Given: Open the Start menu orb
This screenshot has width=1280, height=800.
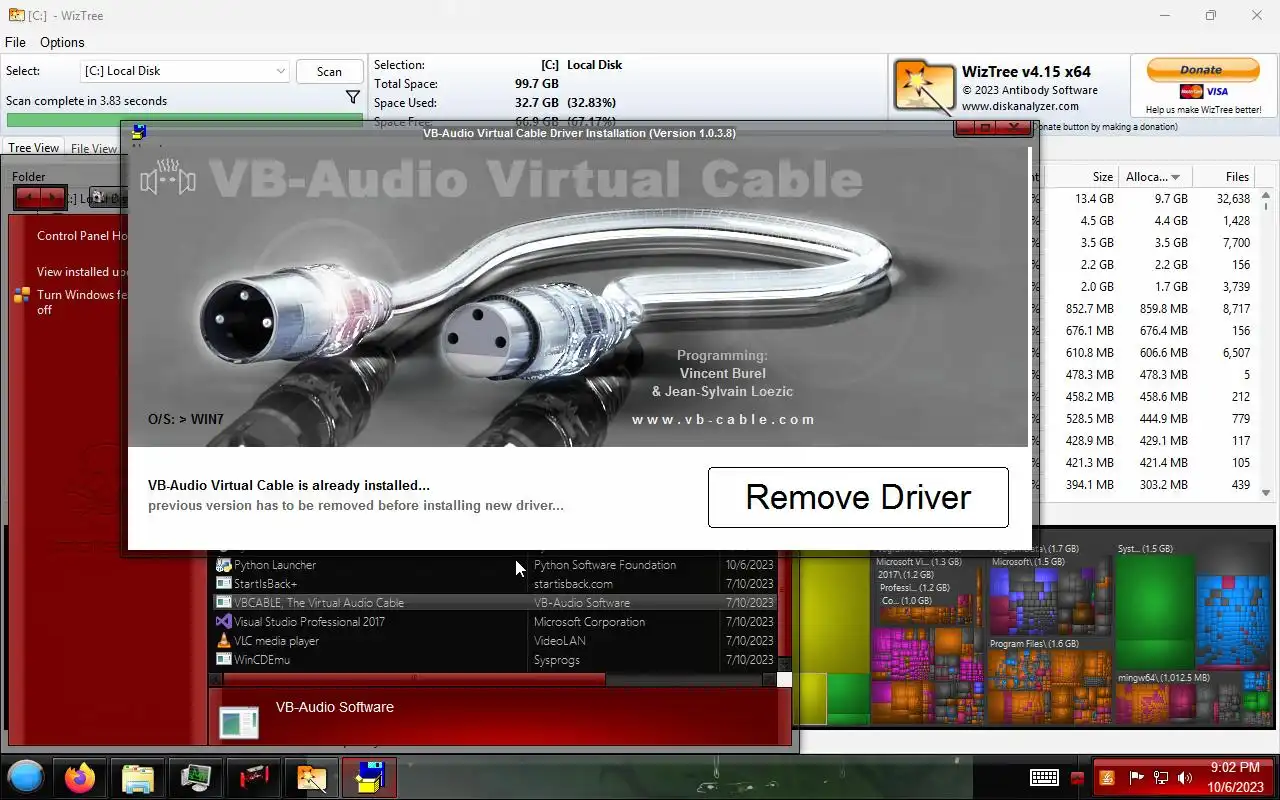Looking at the screenshot, I should coord(26,777).
